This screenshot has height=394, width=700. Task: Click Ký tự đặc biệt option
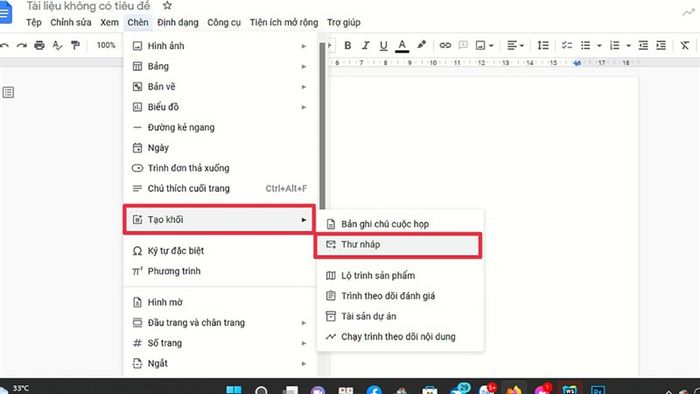coord(220,251)
